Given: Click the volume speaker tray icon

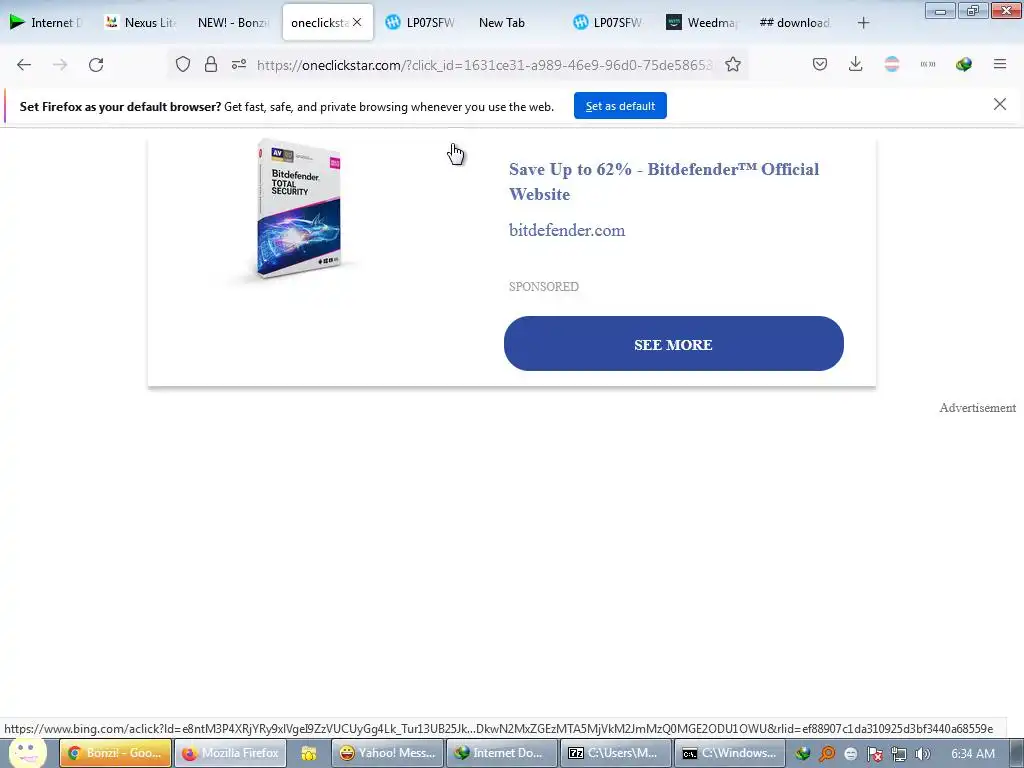Looking at the screenshot, I should coord(922,754).
